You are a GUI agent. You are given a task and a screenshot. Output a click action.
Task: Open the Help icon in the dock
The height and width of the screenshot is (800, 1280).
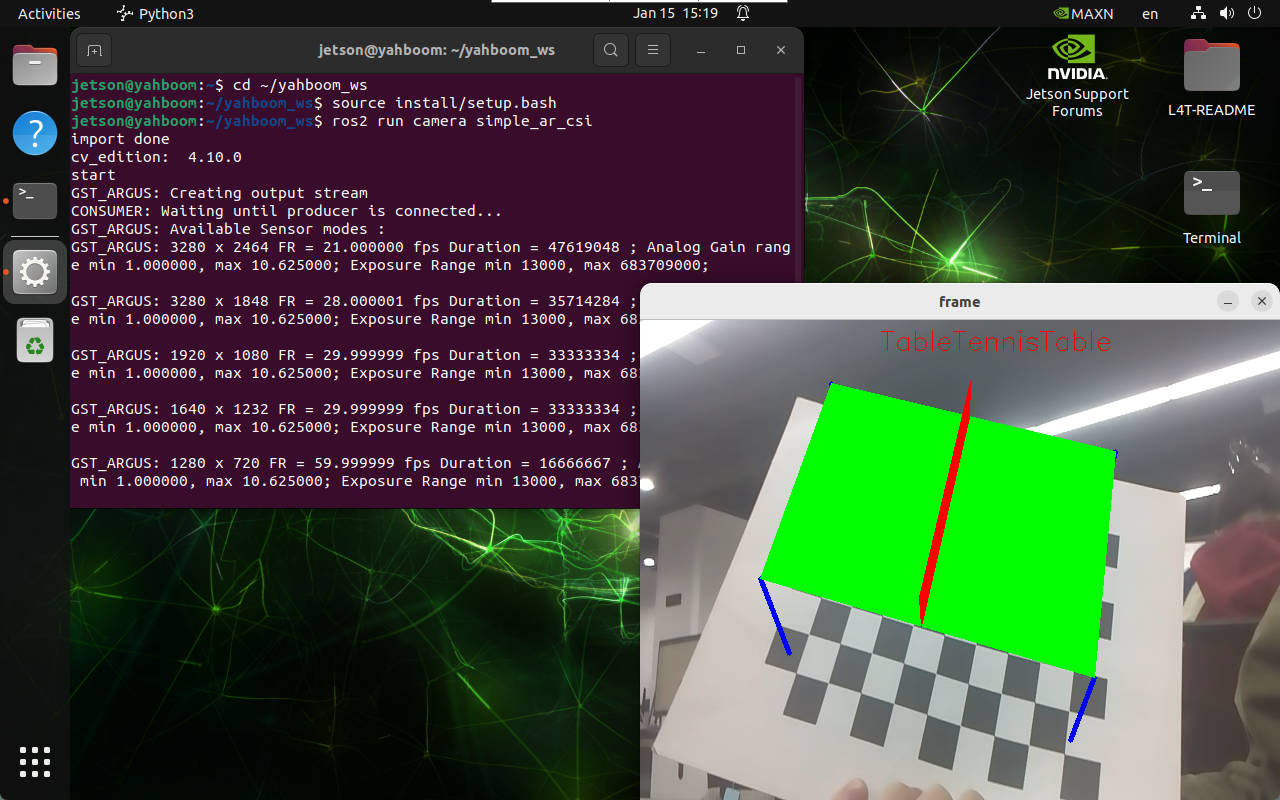[35, 132]
